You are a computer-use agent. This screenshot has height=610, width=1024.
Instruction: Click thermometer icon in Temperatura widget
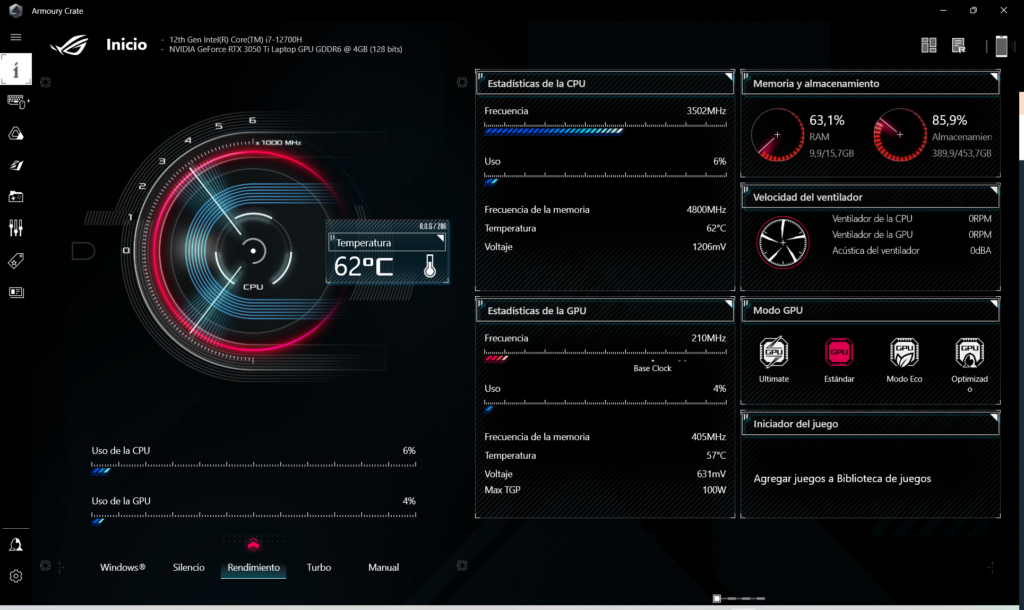click(x=430, y=265)
